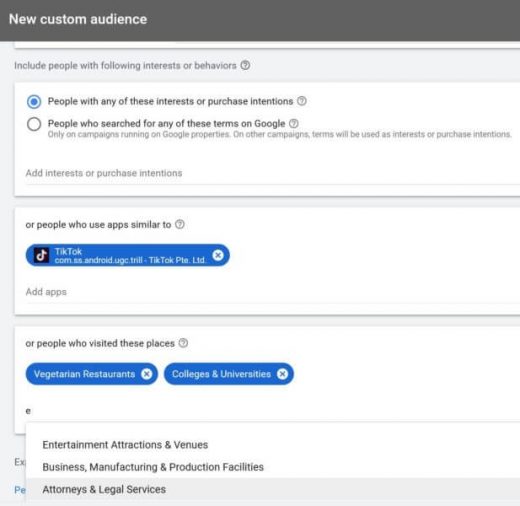Focus the Add interests or purchase intentions field
Viewport: 520px width, 506px height.
(x=273, y=173)
